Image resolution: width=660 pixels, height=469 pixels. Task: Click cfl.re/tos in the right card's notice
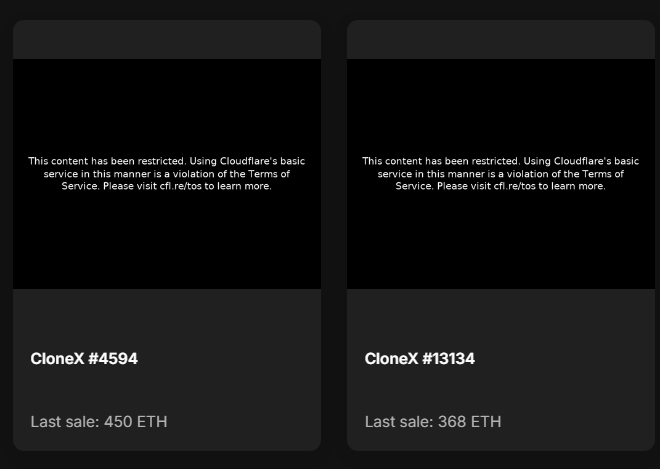pos(515,186)
